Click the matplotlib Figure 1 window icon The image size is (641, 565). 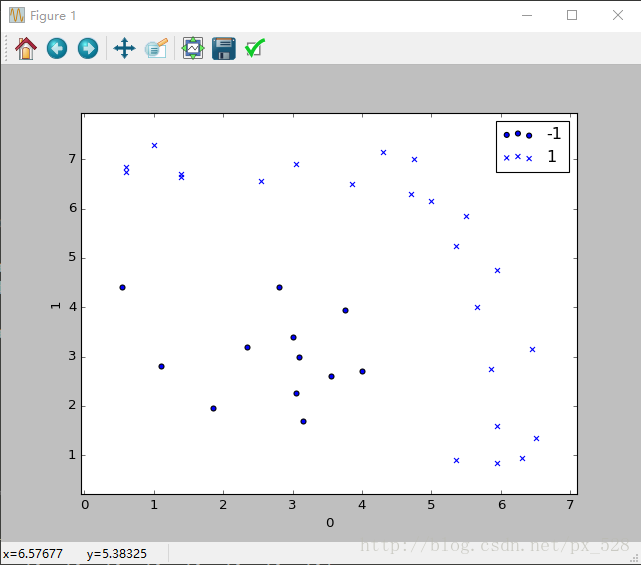[x=17, y=15]
